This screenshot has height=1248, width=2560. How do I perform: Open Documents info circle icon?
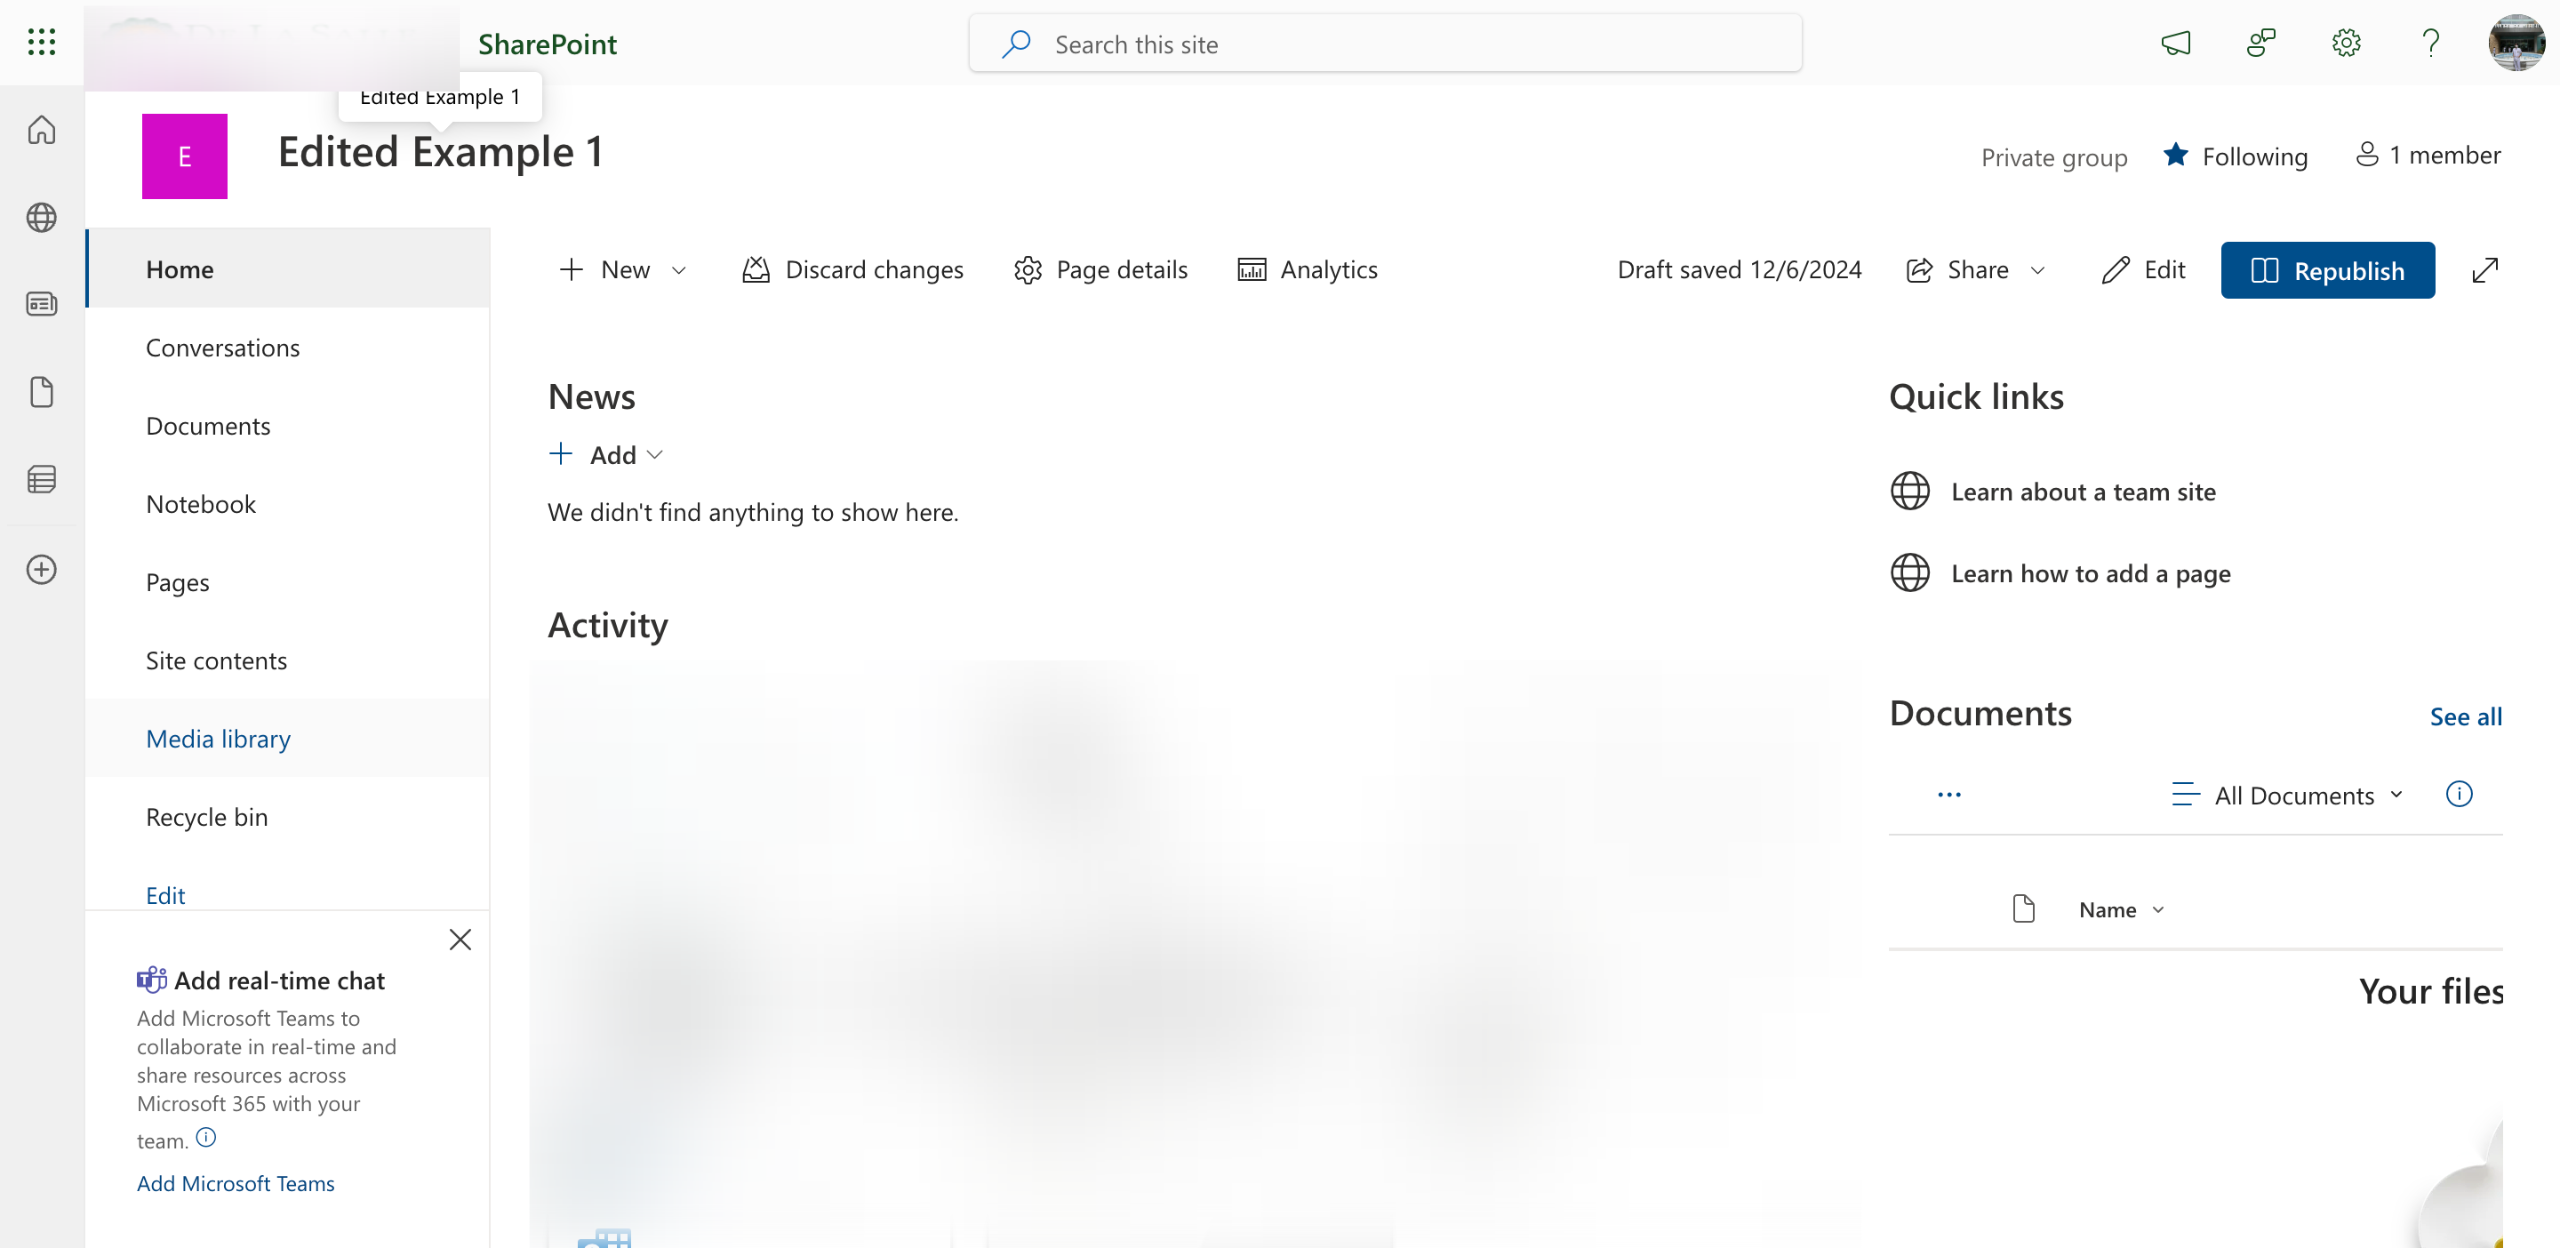pyautogui.click(x=2459, y=794)
